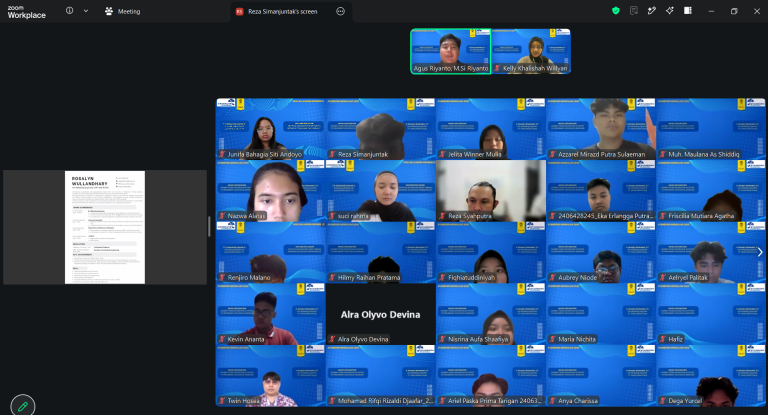Select Kelly Khalishah's video tile

pos(531,51)
